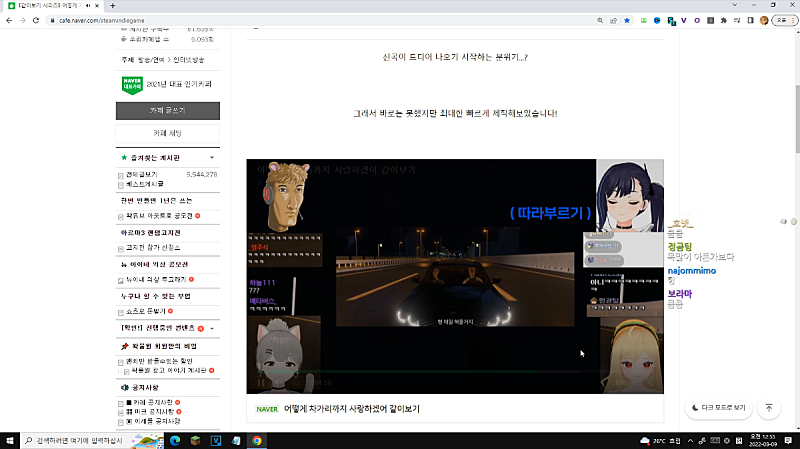Screen dimensions: 800x449
Task: Open the 전체글보기 board link
Action: point(143,174)
